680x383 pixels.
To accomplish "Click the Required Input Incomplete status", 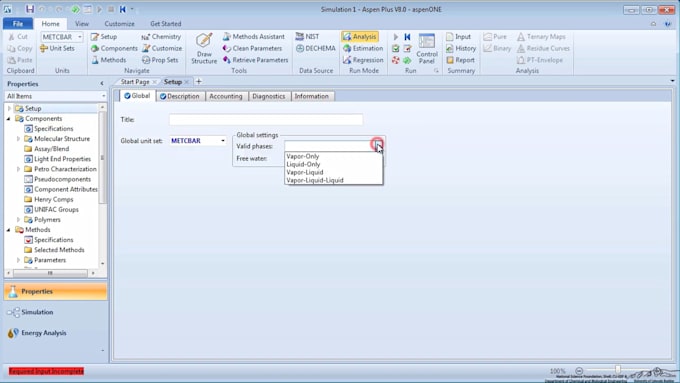I will 46,371.
